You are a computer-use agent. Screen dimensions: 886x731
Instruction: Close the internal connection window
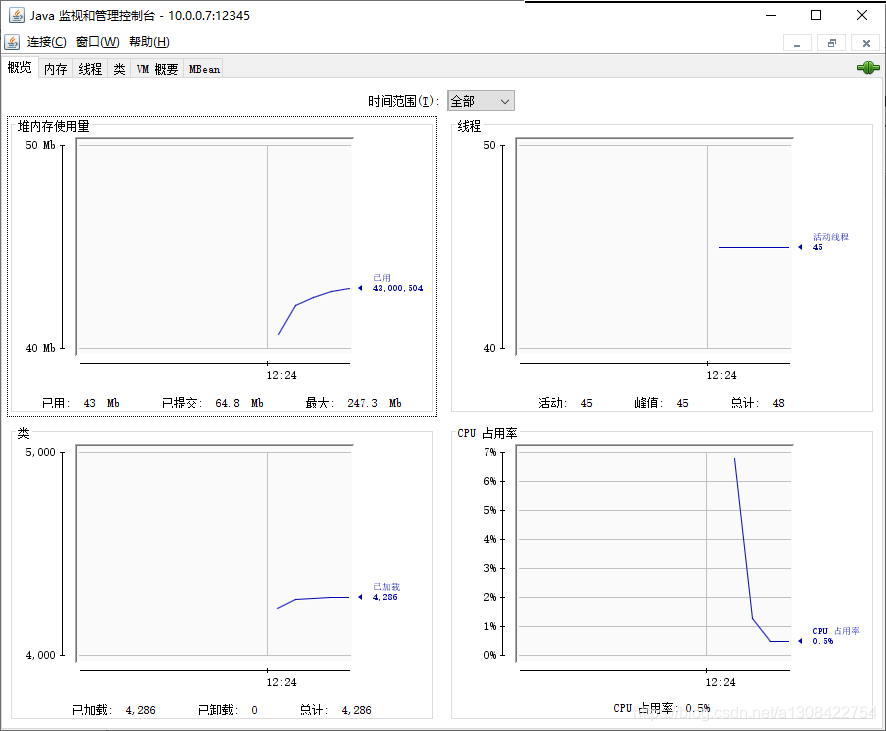pyautogui.click(x=866, y=43)
